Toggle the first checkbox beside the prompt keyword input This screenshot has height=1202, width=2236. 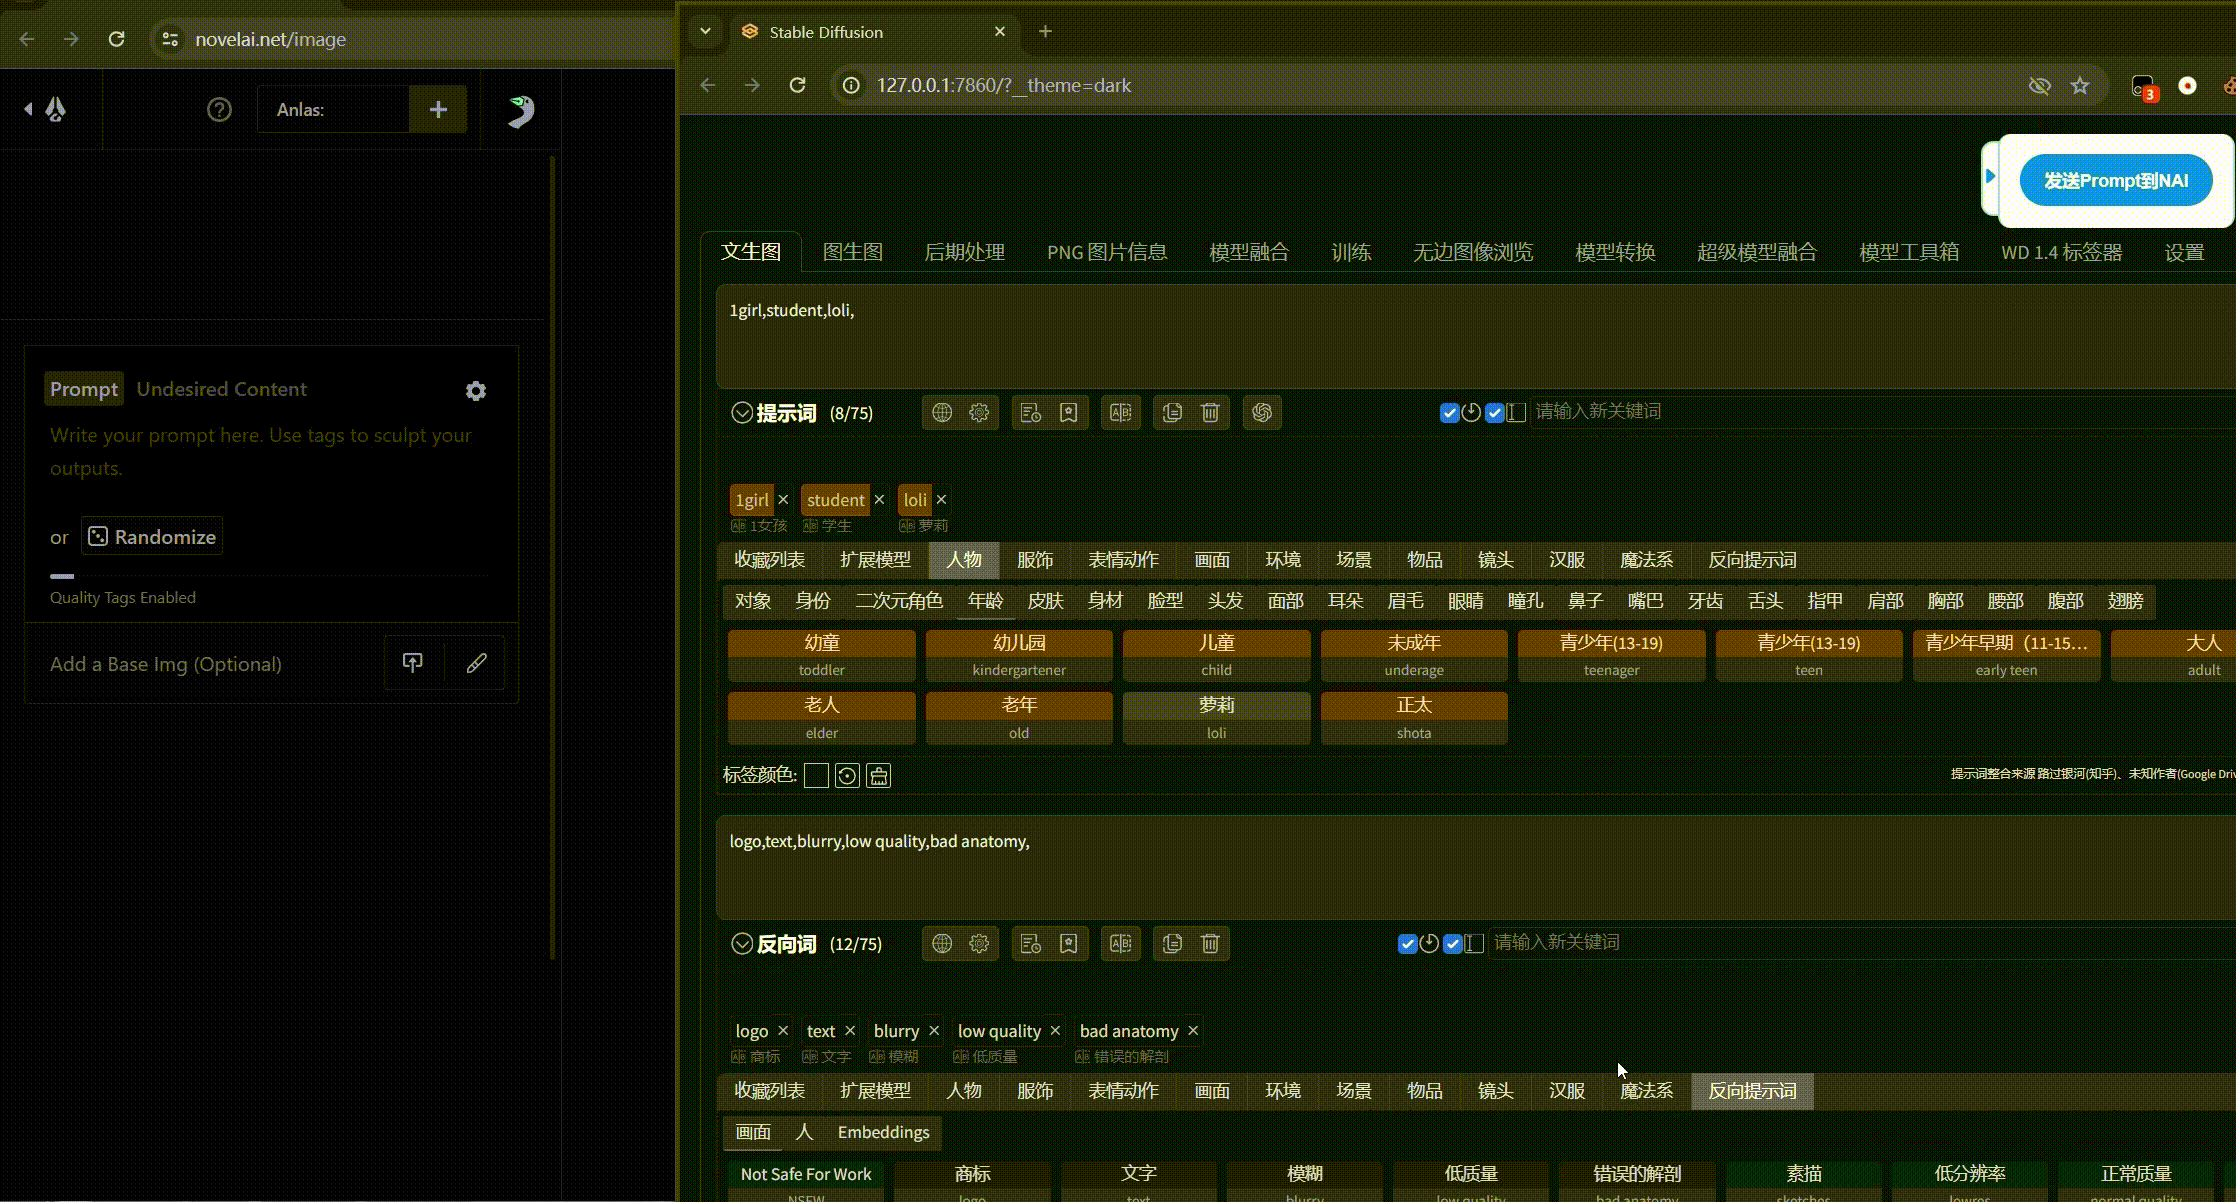tap(1449, 413)
